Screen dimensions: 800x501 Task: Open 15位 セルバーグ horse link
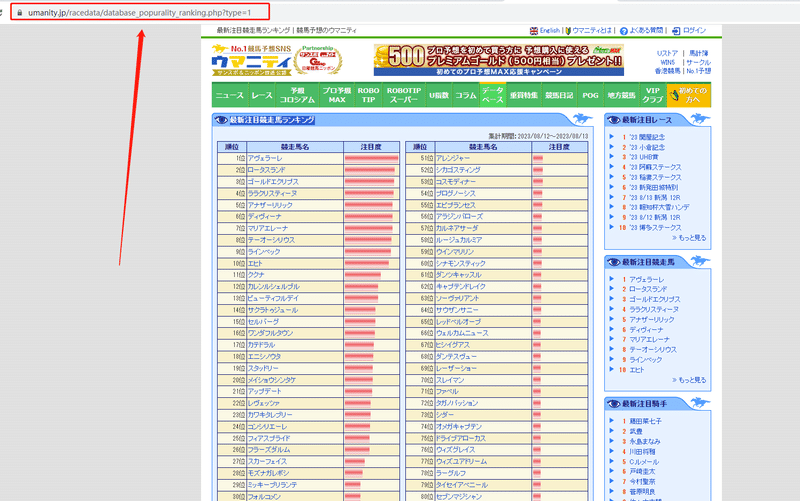263,322
